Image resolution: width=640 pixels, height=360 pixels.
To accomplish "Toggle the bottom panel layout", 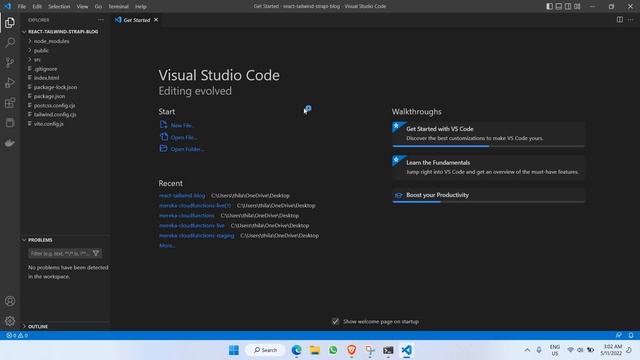I will pos(559,6).
